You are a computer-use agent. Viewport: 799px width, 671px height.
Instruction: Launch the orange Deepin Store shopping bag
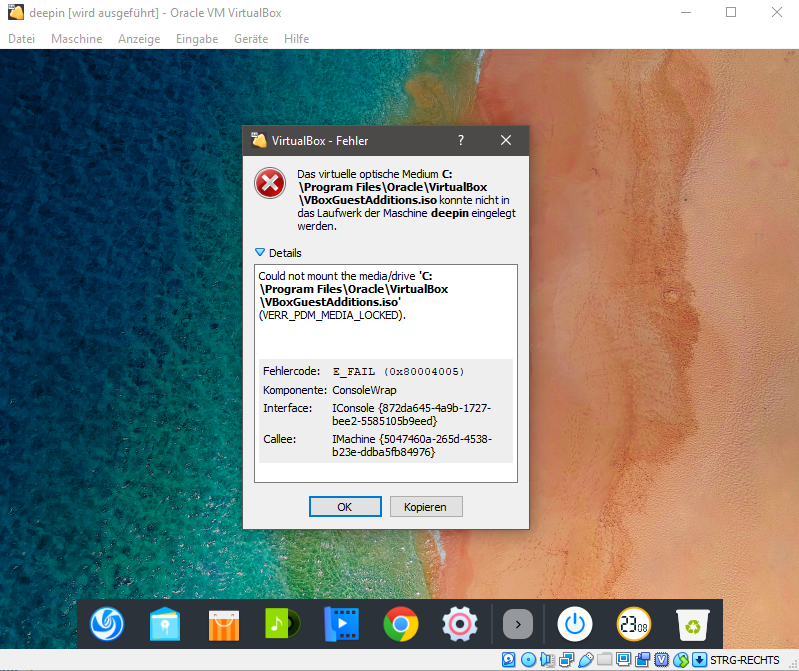click(224, 625)
